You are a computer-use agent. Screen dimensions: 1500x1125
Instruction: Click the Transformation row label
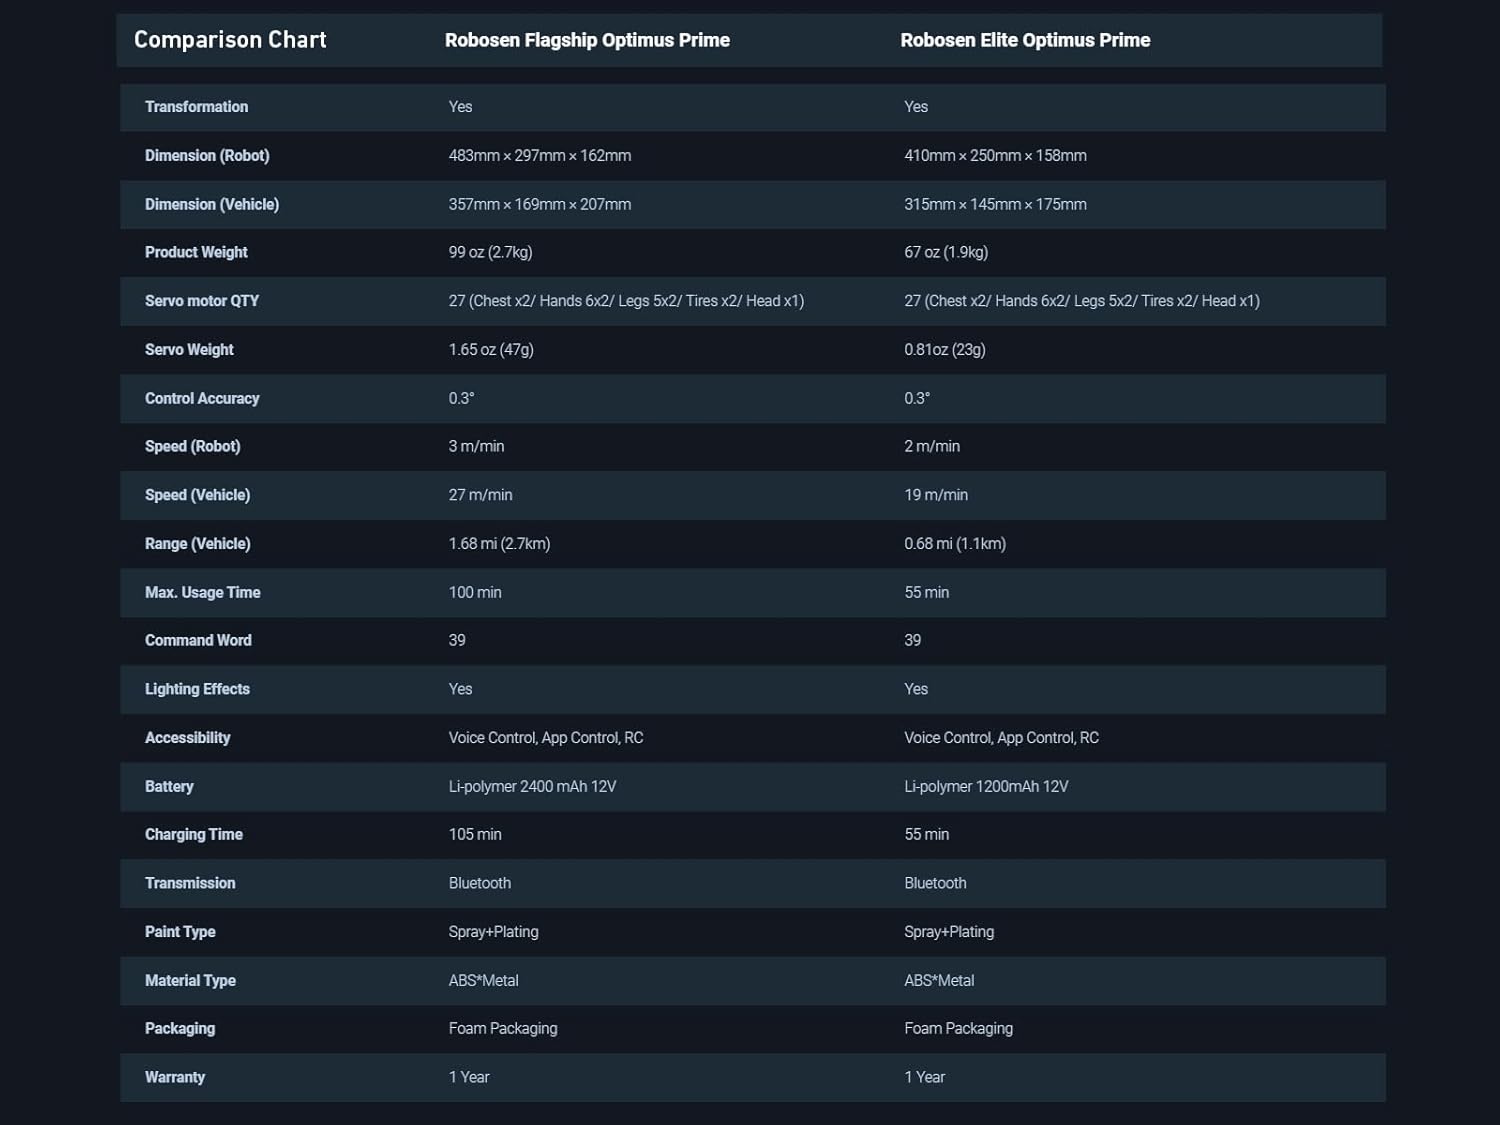coord(196,107)
